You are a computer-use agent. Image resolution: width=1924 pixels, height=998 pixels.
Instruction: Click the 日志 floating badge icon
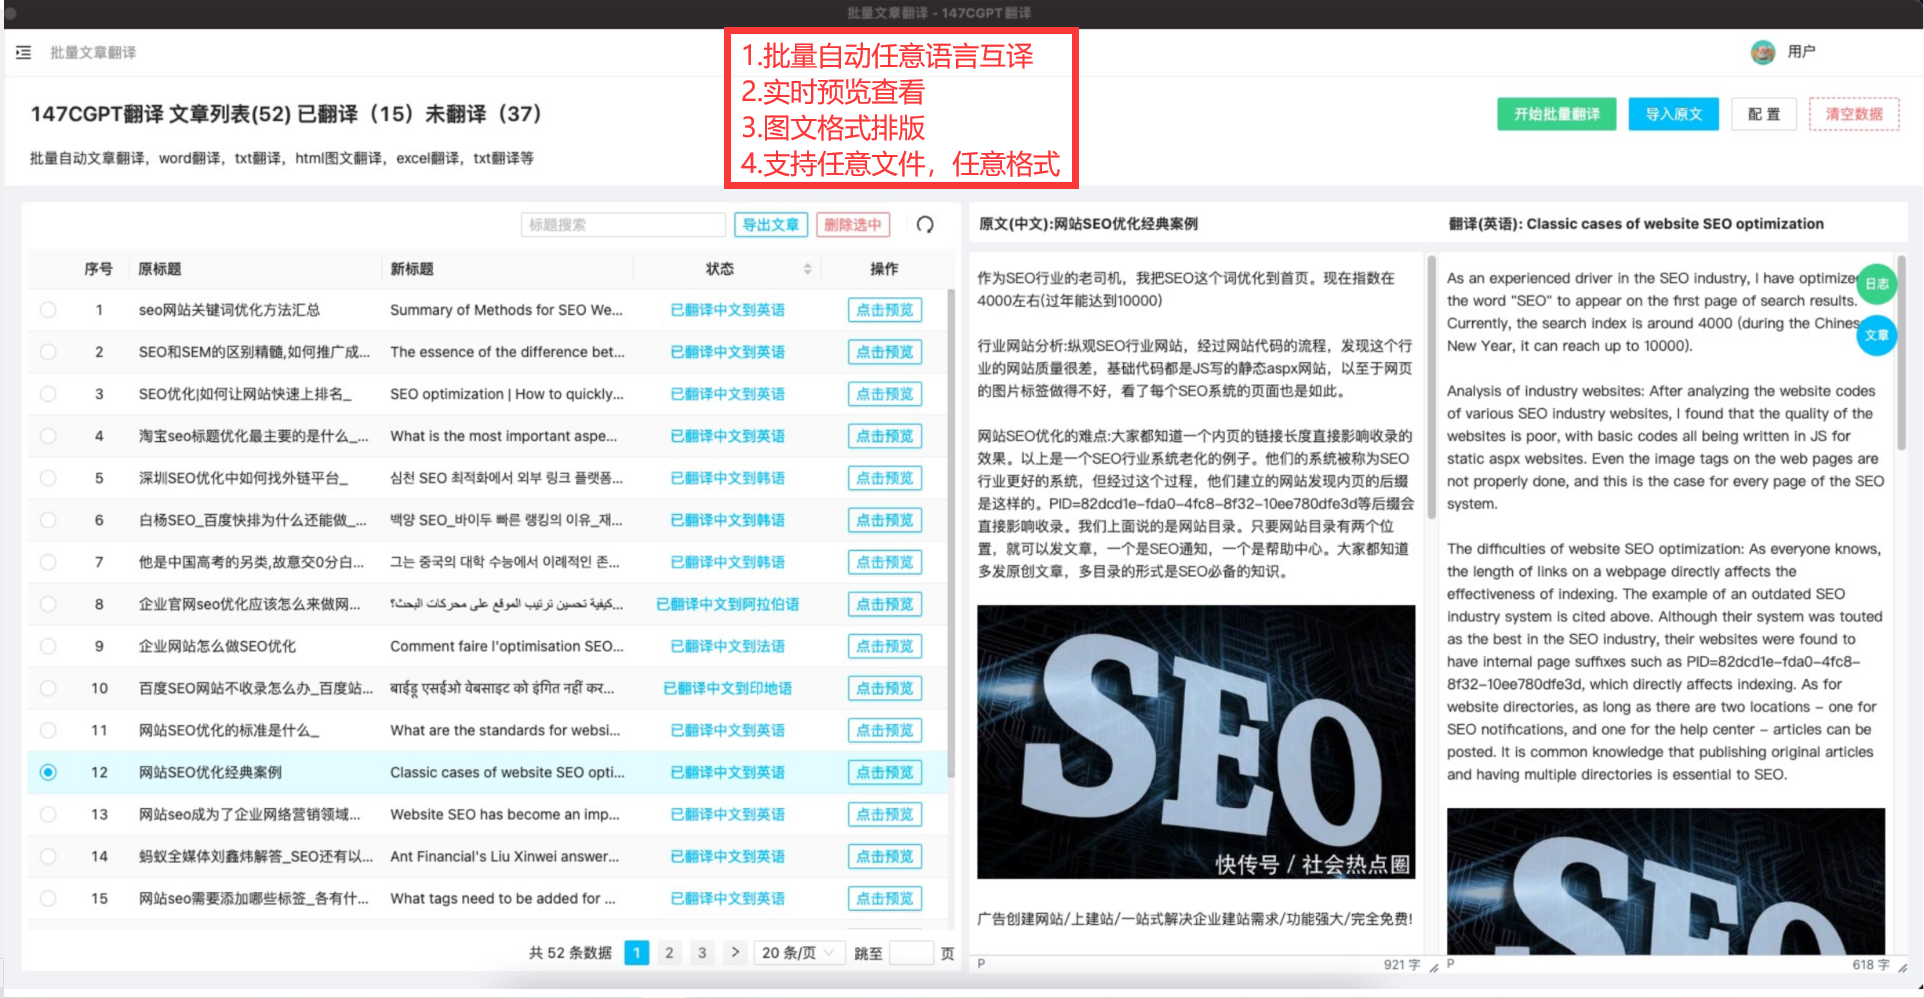pyautogui.click(x=1877, y=283)
